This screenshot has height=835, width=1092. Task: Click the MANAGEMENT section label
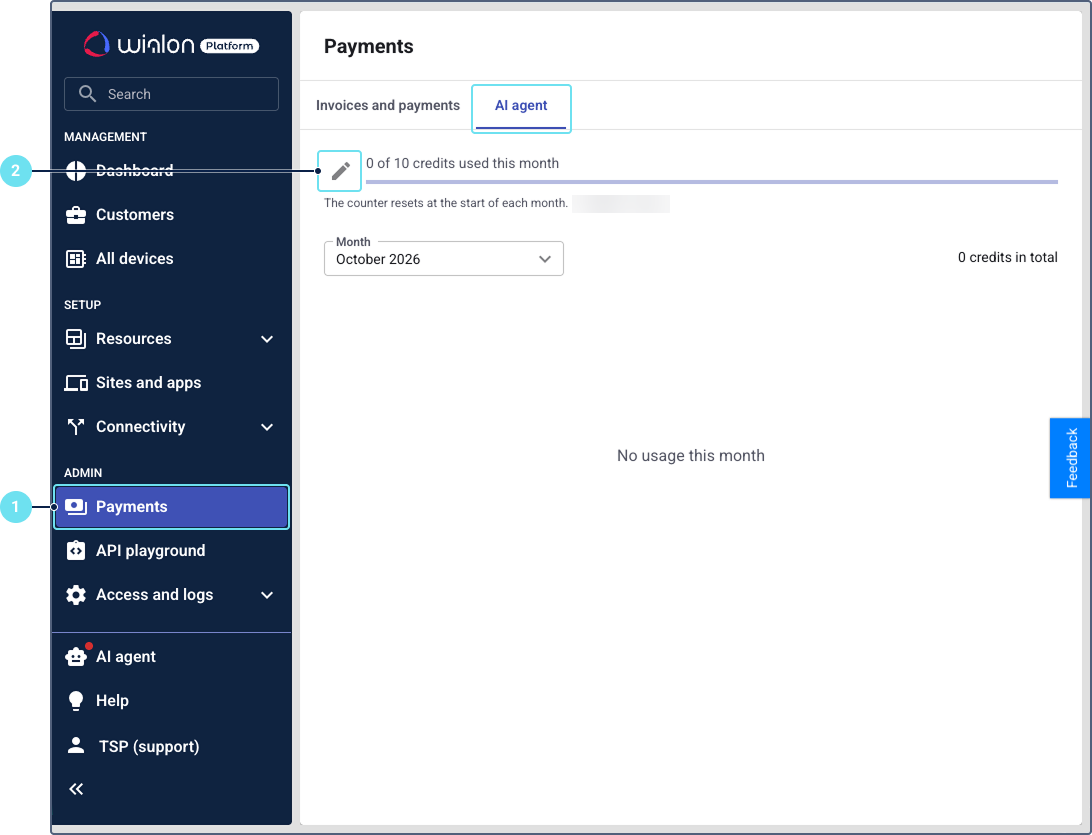(105, 136)
